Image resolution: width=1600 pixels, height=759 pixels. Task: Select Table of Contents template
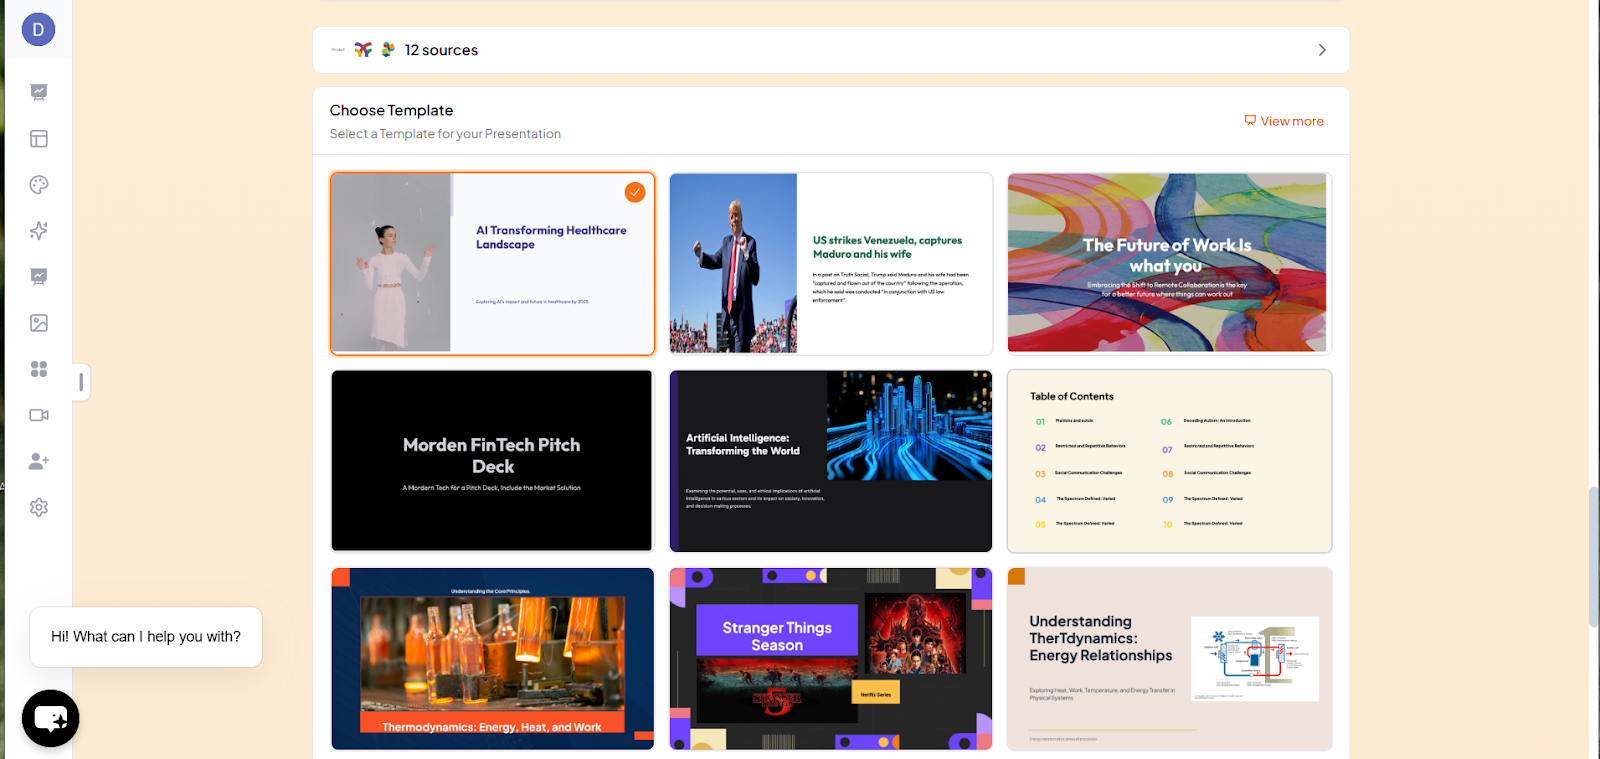point(1169,461)
